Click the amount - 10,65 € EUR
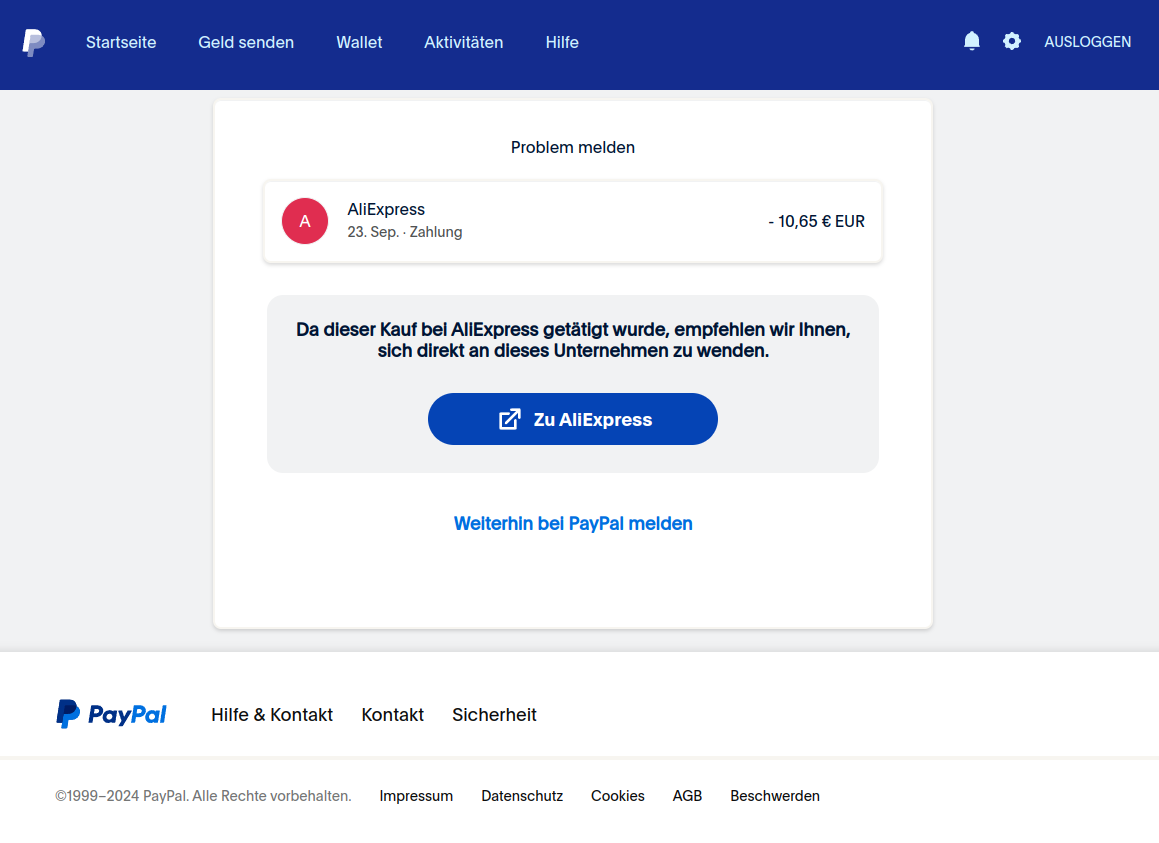Viewport: 1159px width, 843px height. (x=816, y=222)
